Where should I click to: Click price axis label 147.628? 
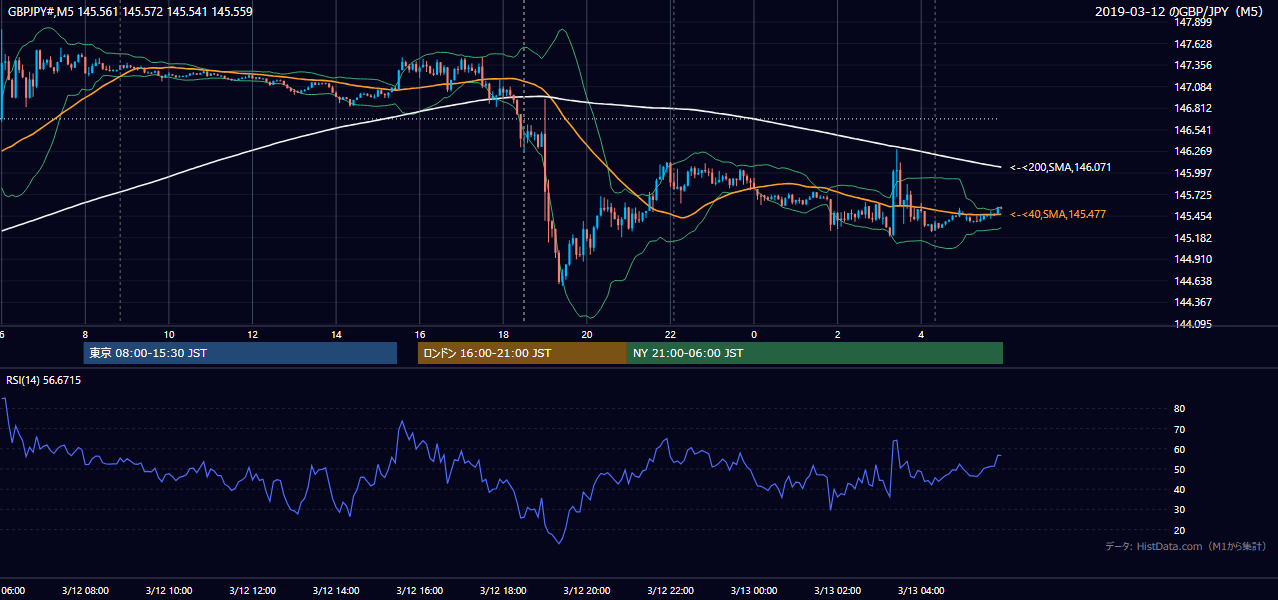[1194, 45]
